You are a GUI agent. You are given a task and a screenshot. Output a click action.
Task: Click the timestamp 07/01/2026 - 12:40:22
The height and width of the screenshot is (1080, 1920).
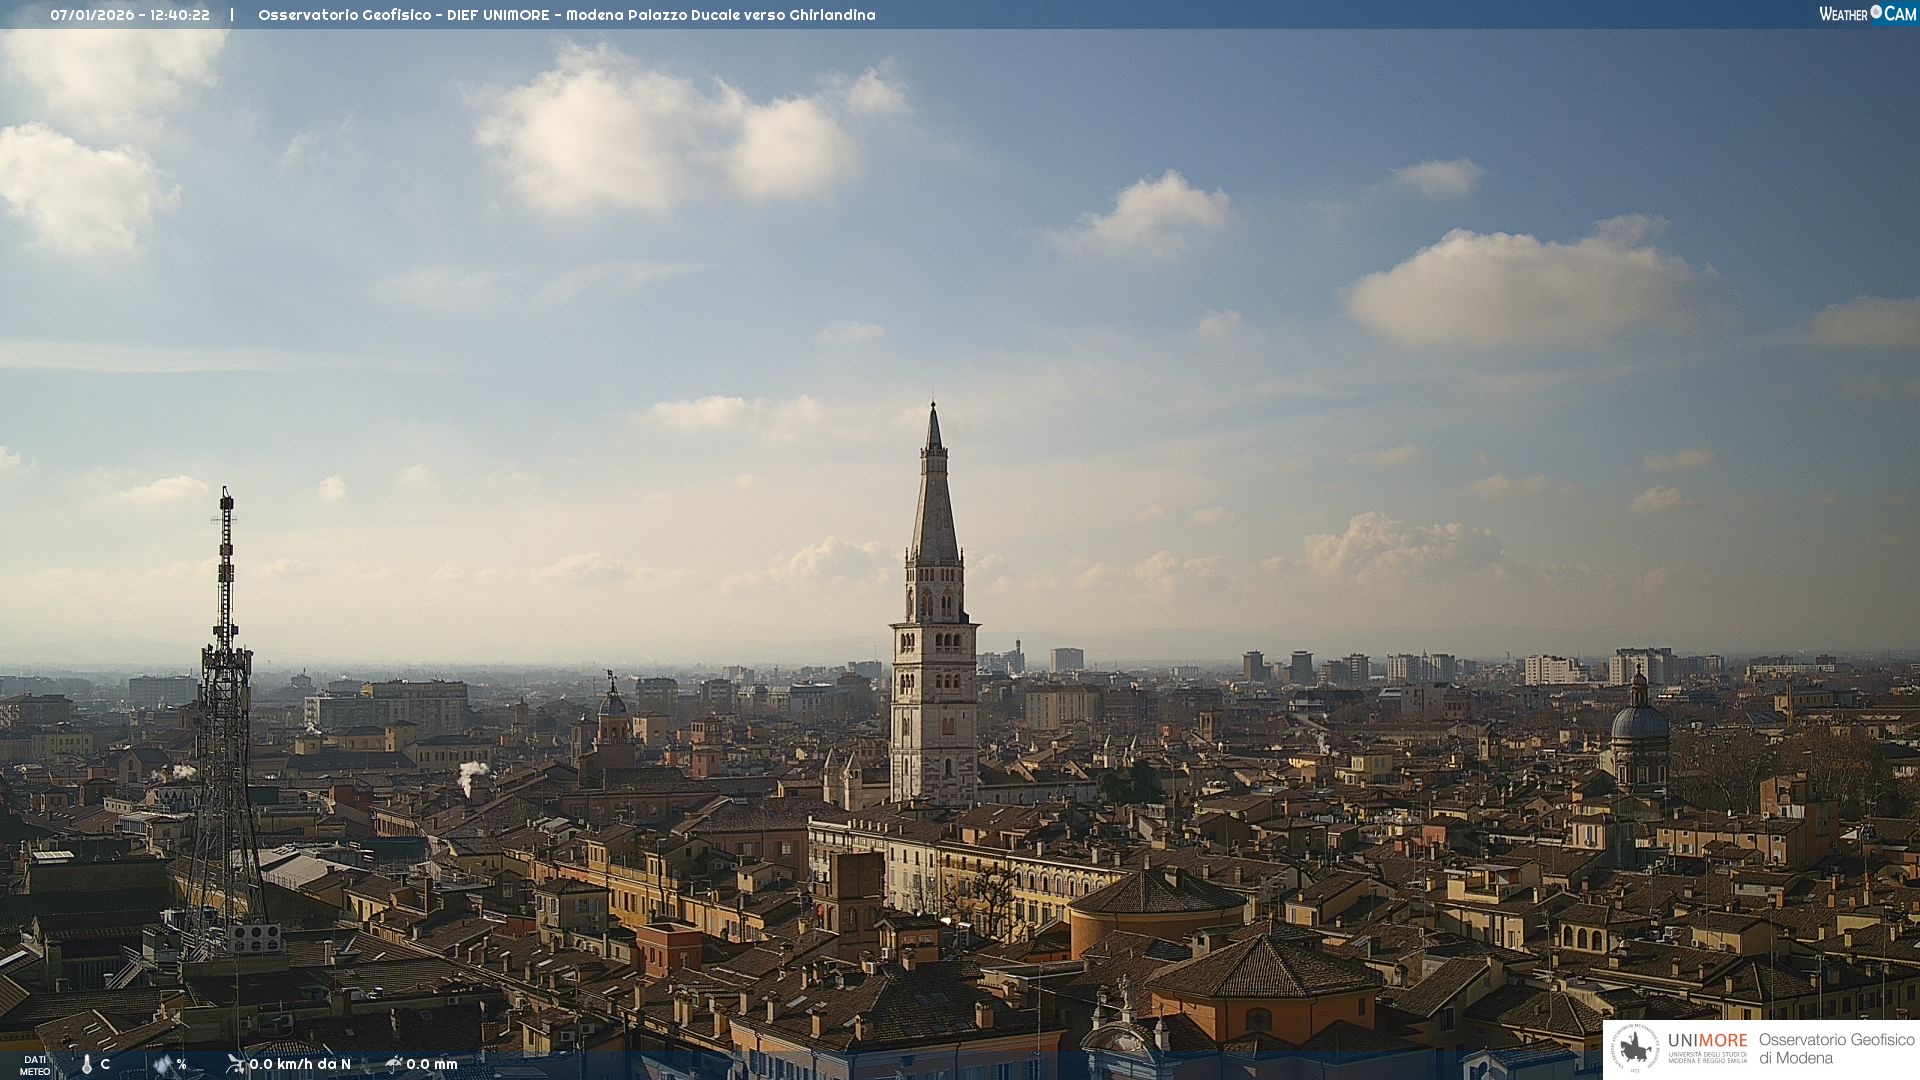(x=130, y=15)
